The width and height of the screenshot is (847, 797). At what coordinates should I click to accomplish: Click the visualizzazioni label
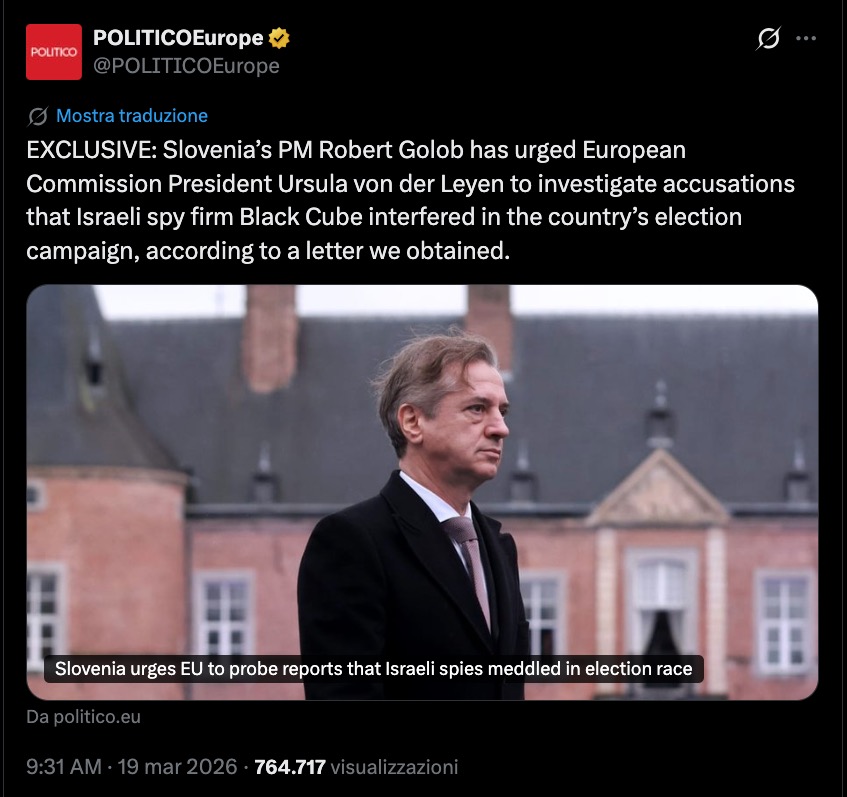click(394, 767)
